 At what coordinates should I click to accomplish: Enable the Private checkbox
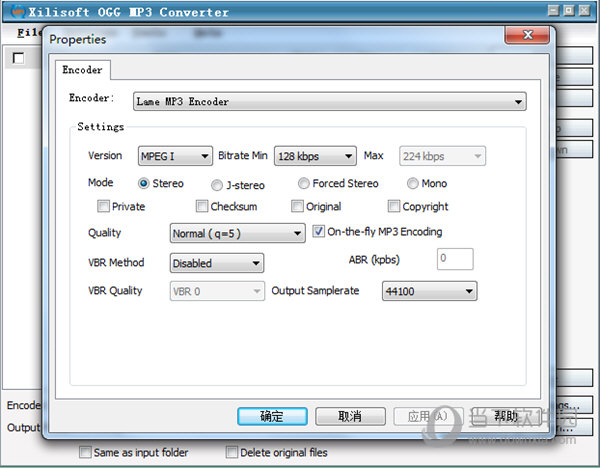pos(103,206)
